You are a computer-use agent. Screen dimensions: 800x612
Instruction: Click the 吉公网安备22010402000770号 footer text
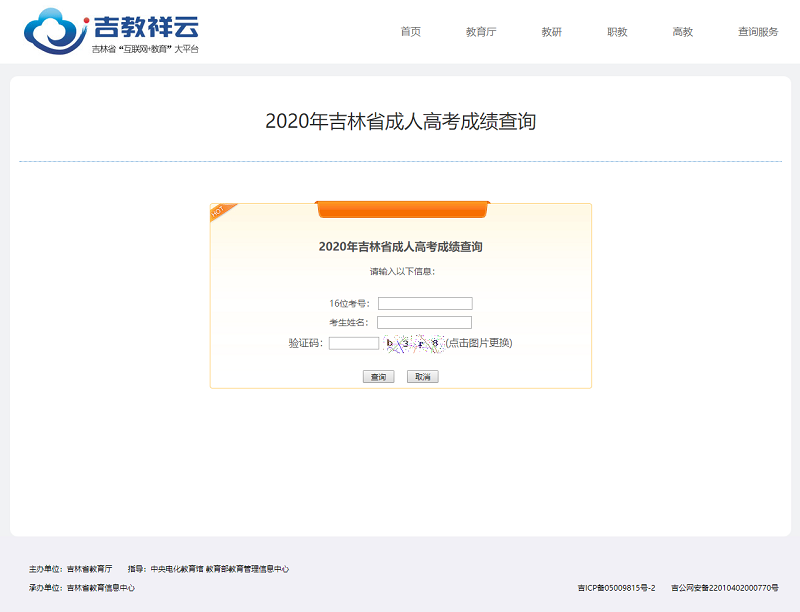pyautogui.click(x=724, y=588)
